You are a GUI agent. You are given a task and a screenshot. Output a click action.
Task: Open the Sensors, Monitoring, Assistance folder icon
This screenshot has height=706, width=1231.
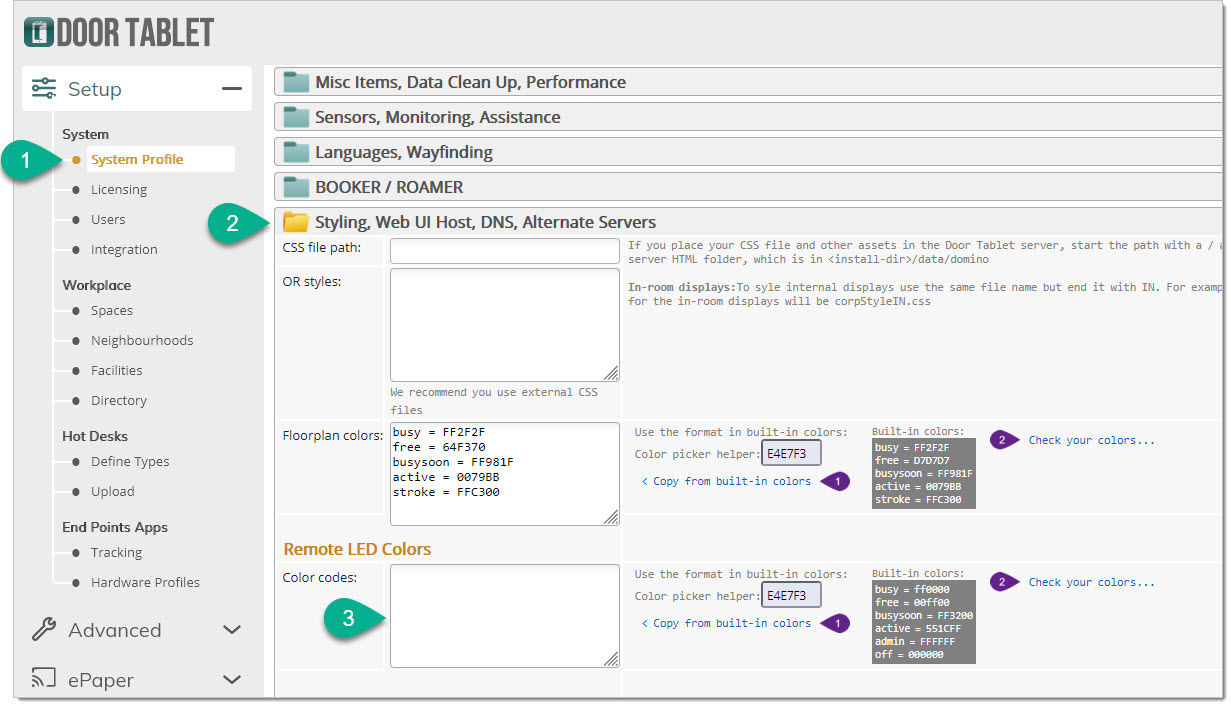[296, 117]
